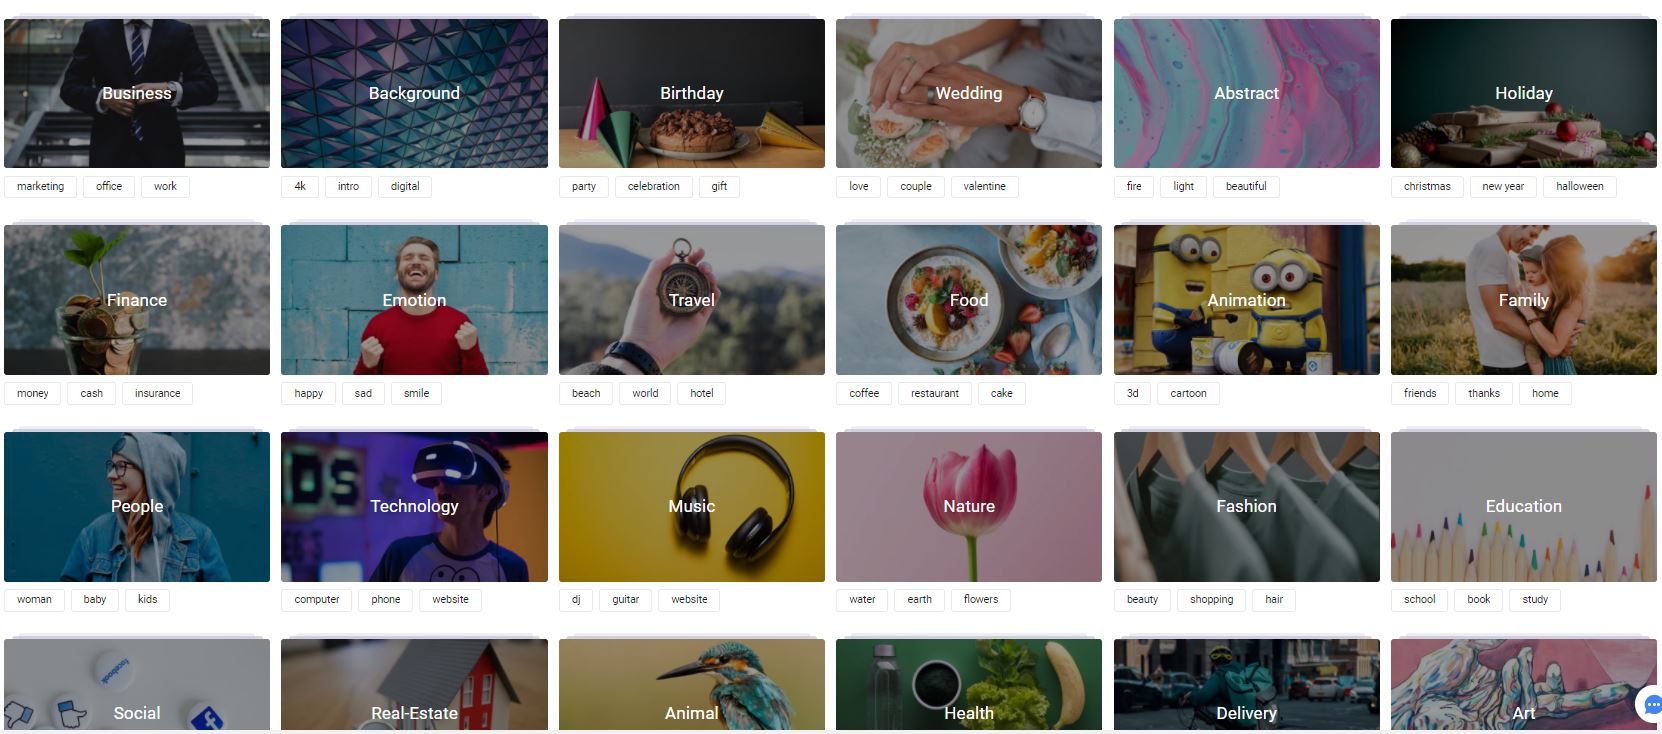The height and width of the screenshot is (734, 1662).
Task: Select the 4k tag under Background
Action: point(300,186)
